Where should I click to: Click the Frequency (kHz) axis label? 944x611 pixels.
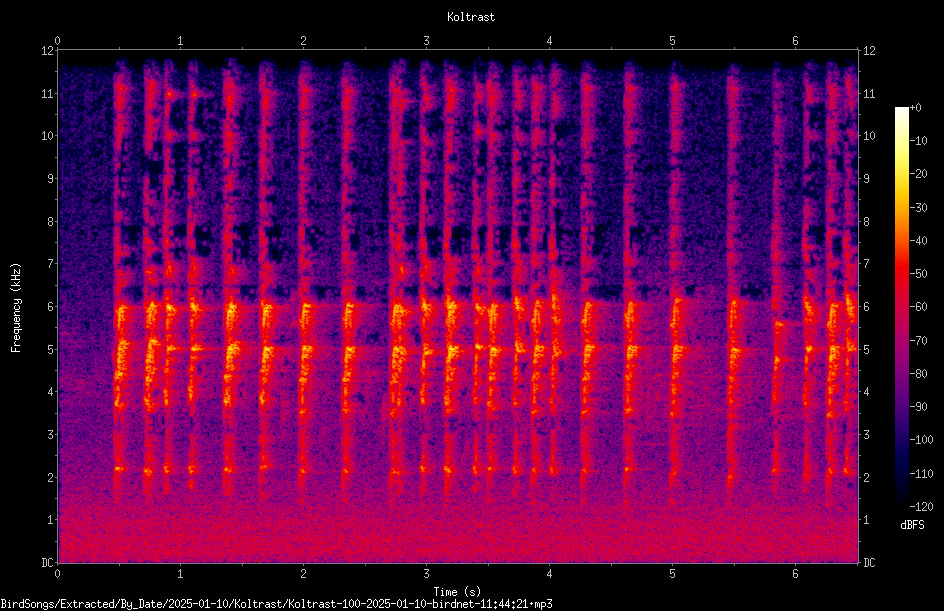tap(16, 308)
